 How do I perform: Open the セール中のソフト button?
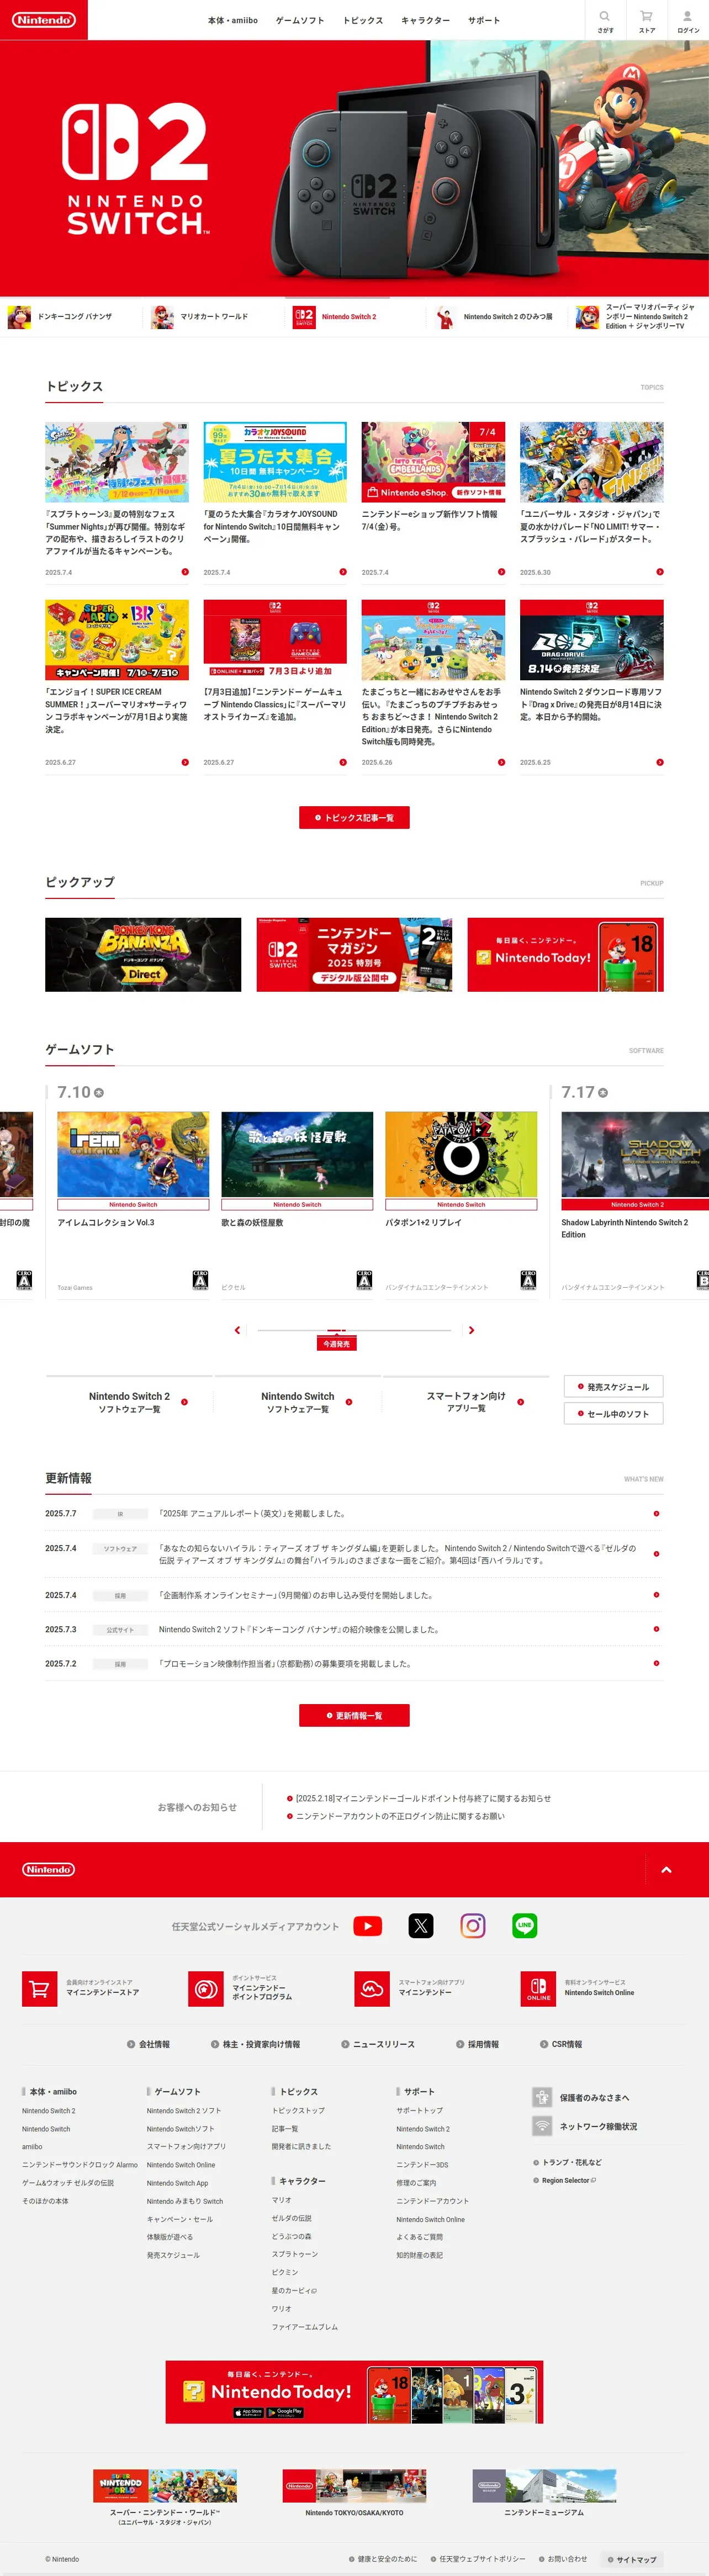pos(613,1413)
